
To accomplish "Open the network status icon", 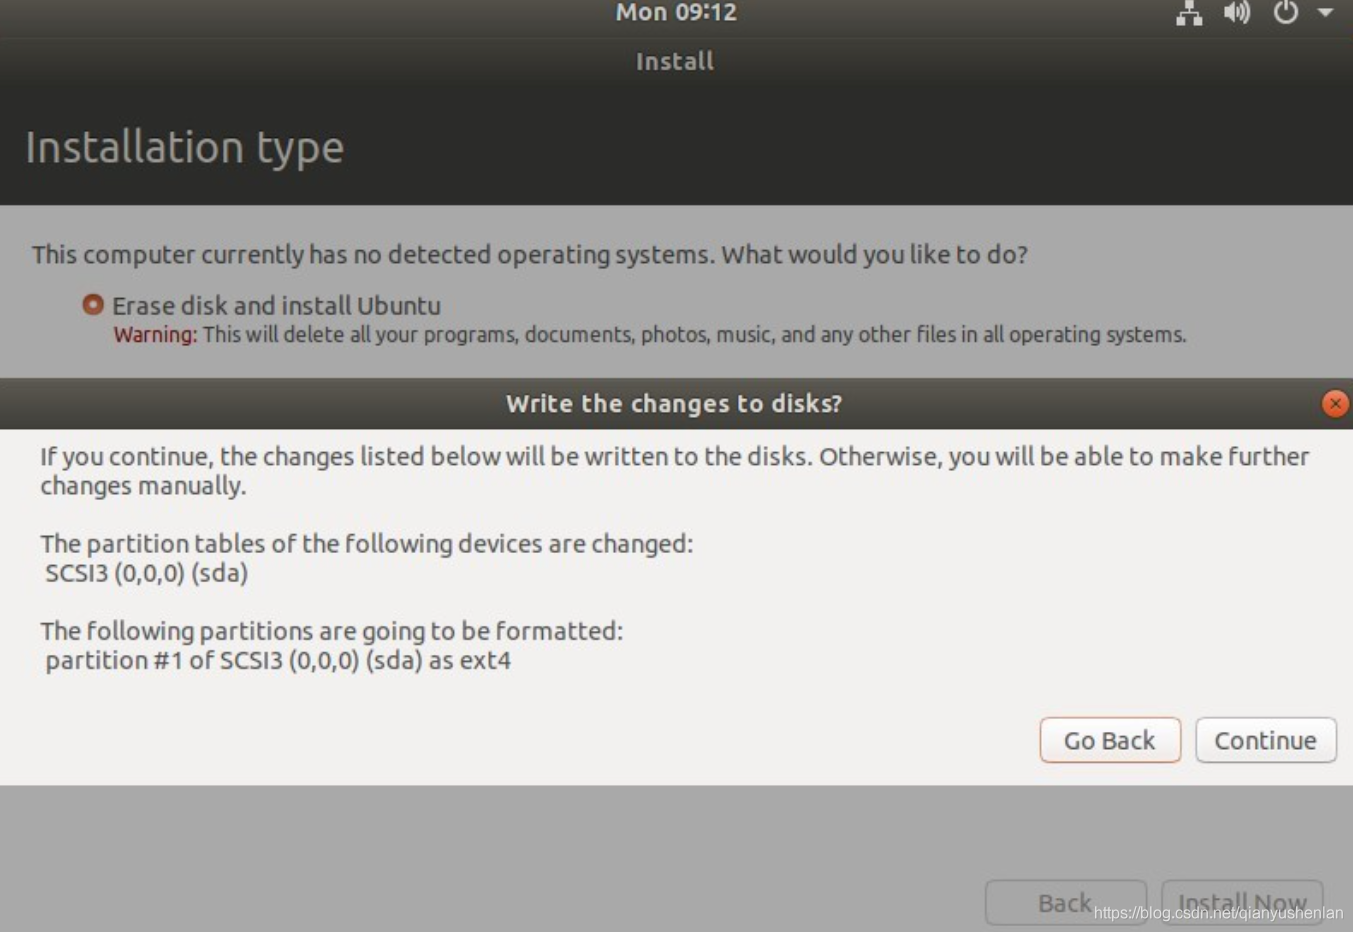I will [x=1188, y=13].
